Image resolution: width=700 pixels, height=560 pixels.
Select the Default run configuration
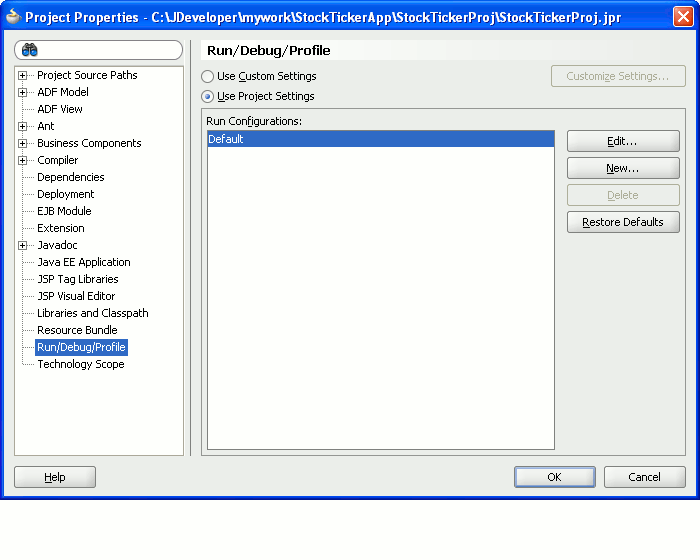[380, 140]
